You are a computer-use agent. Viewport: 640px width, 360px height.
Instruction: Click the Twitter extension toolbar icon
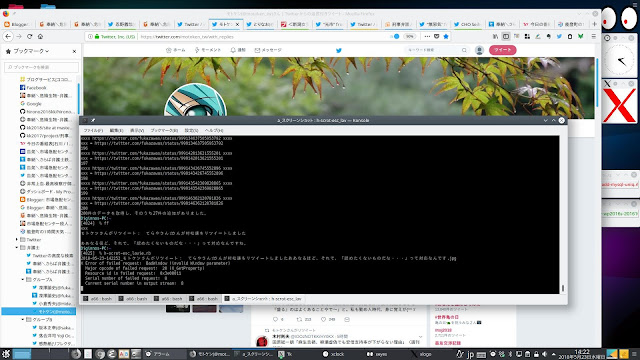click(559, 36)
